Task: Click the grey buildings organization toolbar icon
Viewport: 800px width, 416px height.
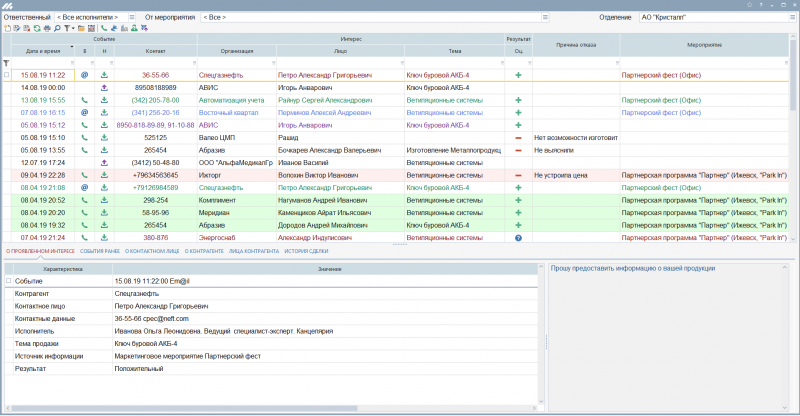Action: 124,28
